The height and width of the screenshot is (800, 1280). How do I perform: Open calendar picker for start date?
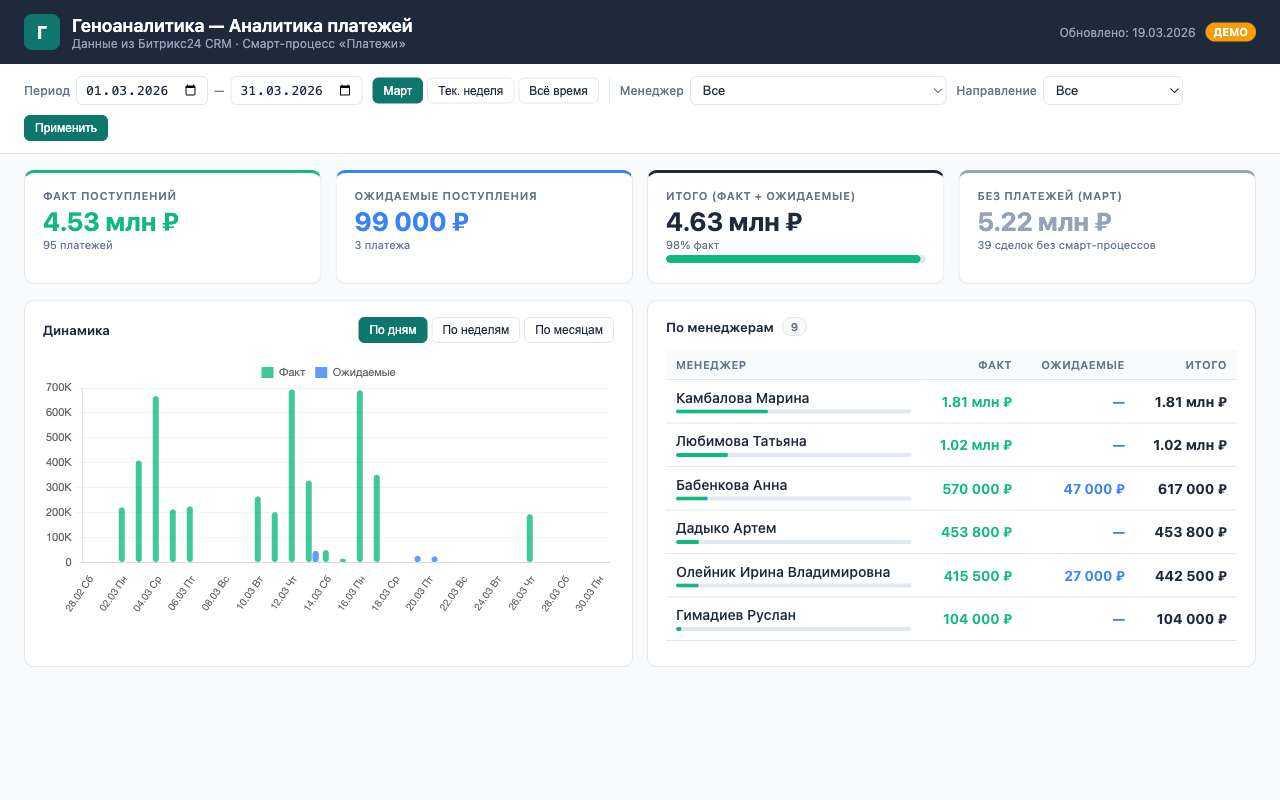coord(191,91)
